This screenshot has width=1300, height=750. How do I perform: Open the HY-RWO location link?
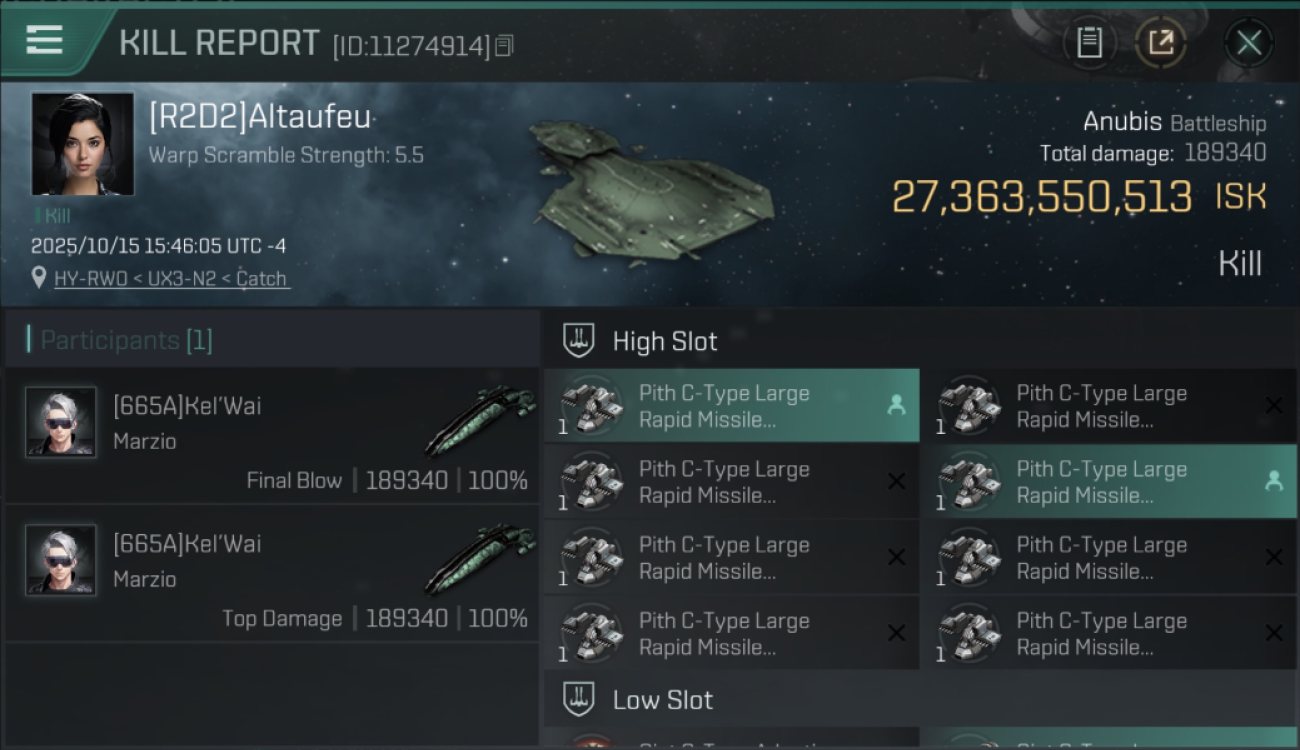91,279
